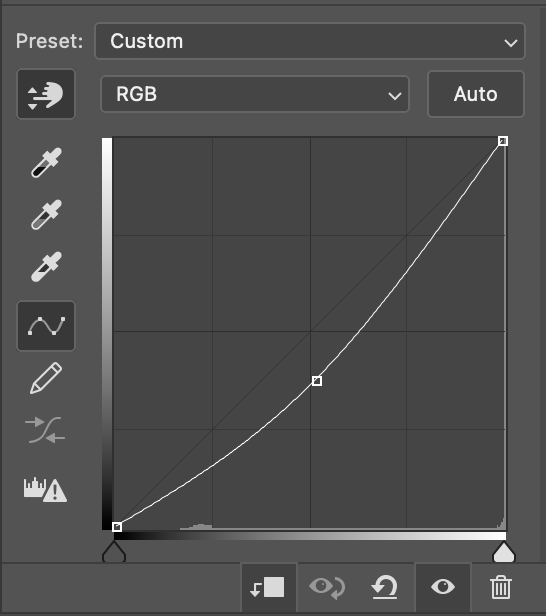This screenshot has width=546, height=616.
Task: Pick the black point eyedropper
Action: [46, 163]
